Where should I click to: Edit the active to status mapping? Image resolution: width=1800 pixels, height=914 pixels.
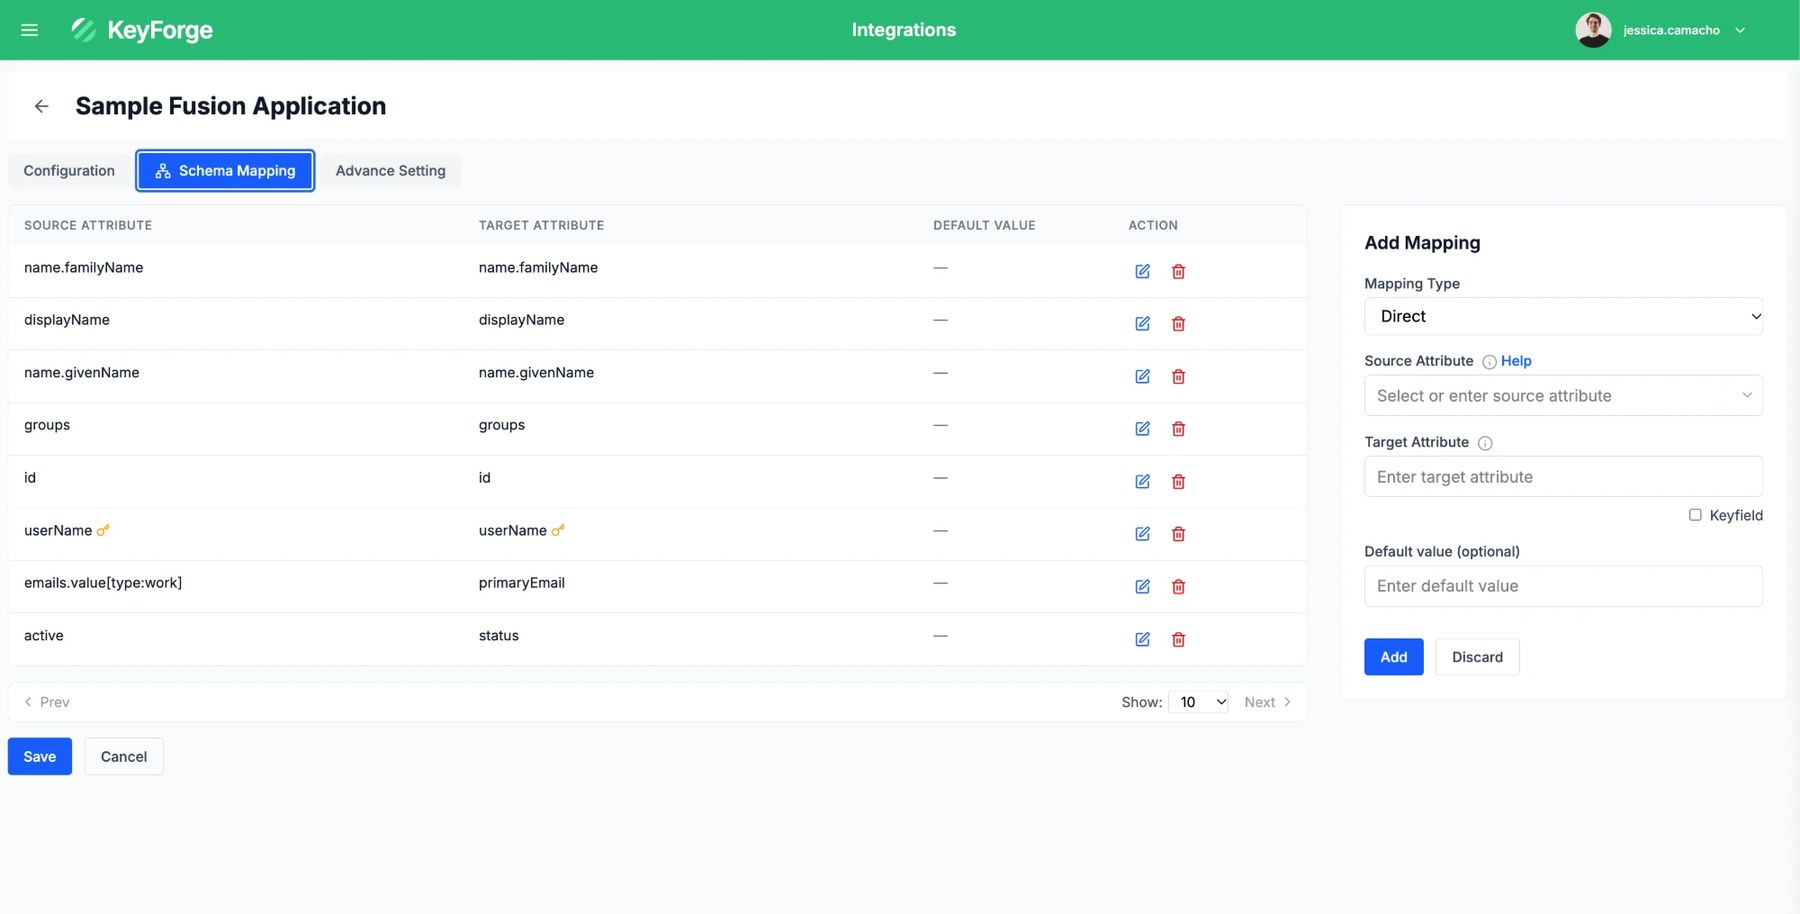click(x=1142, y=639)
